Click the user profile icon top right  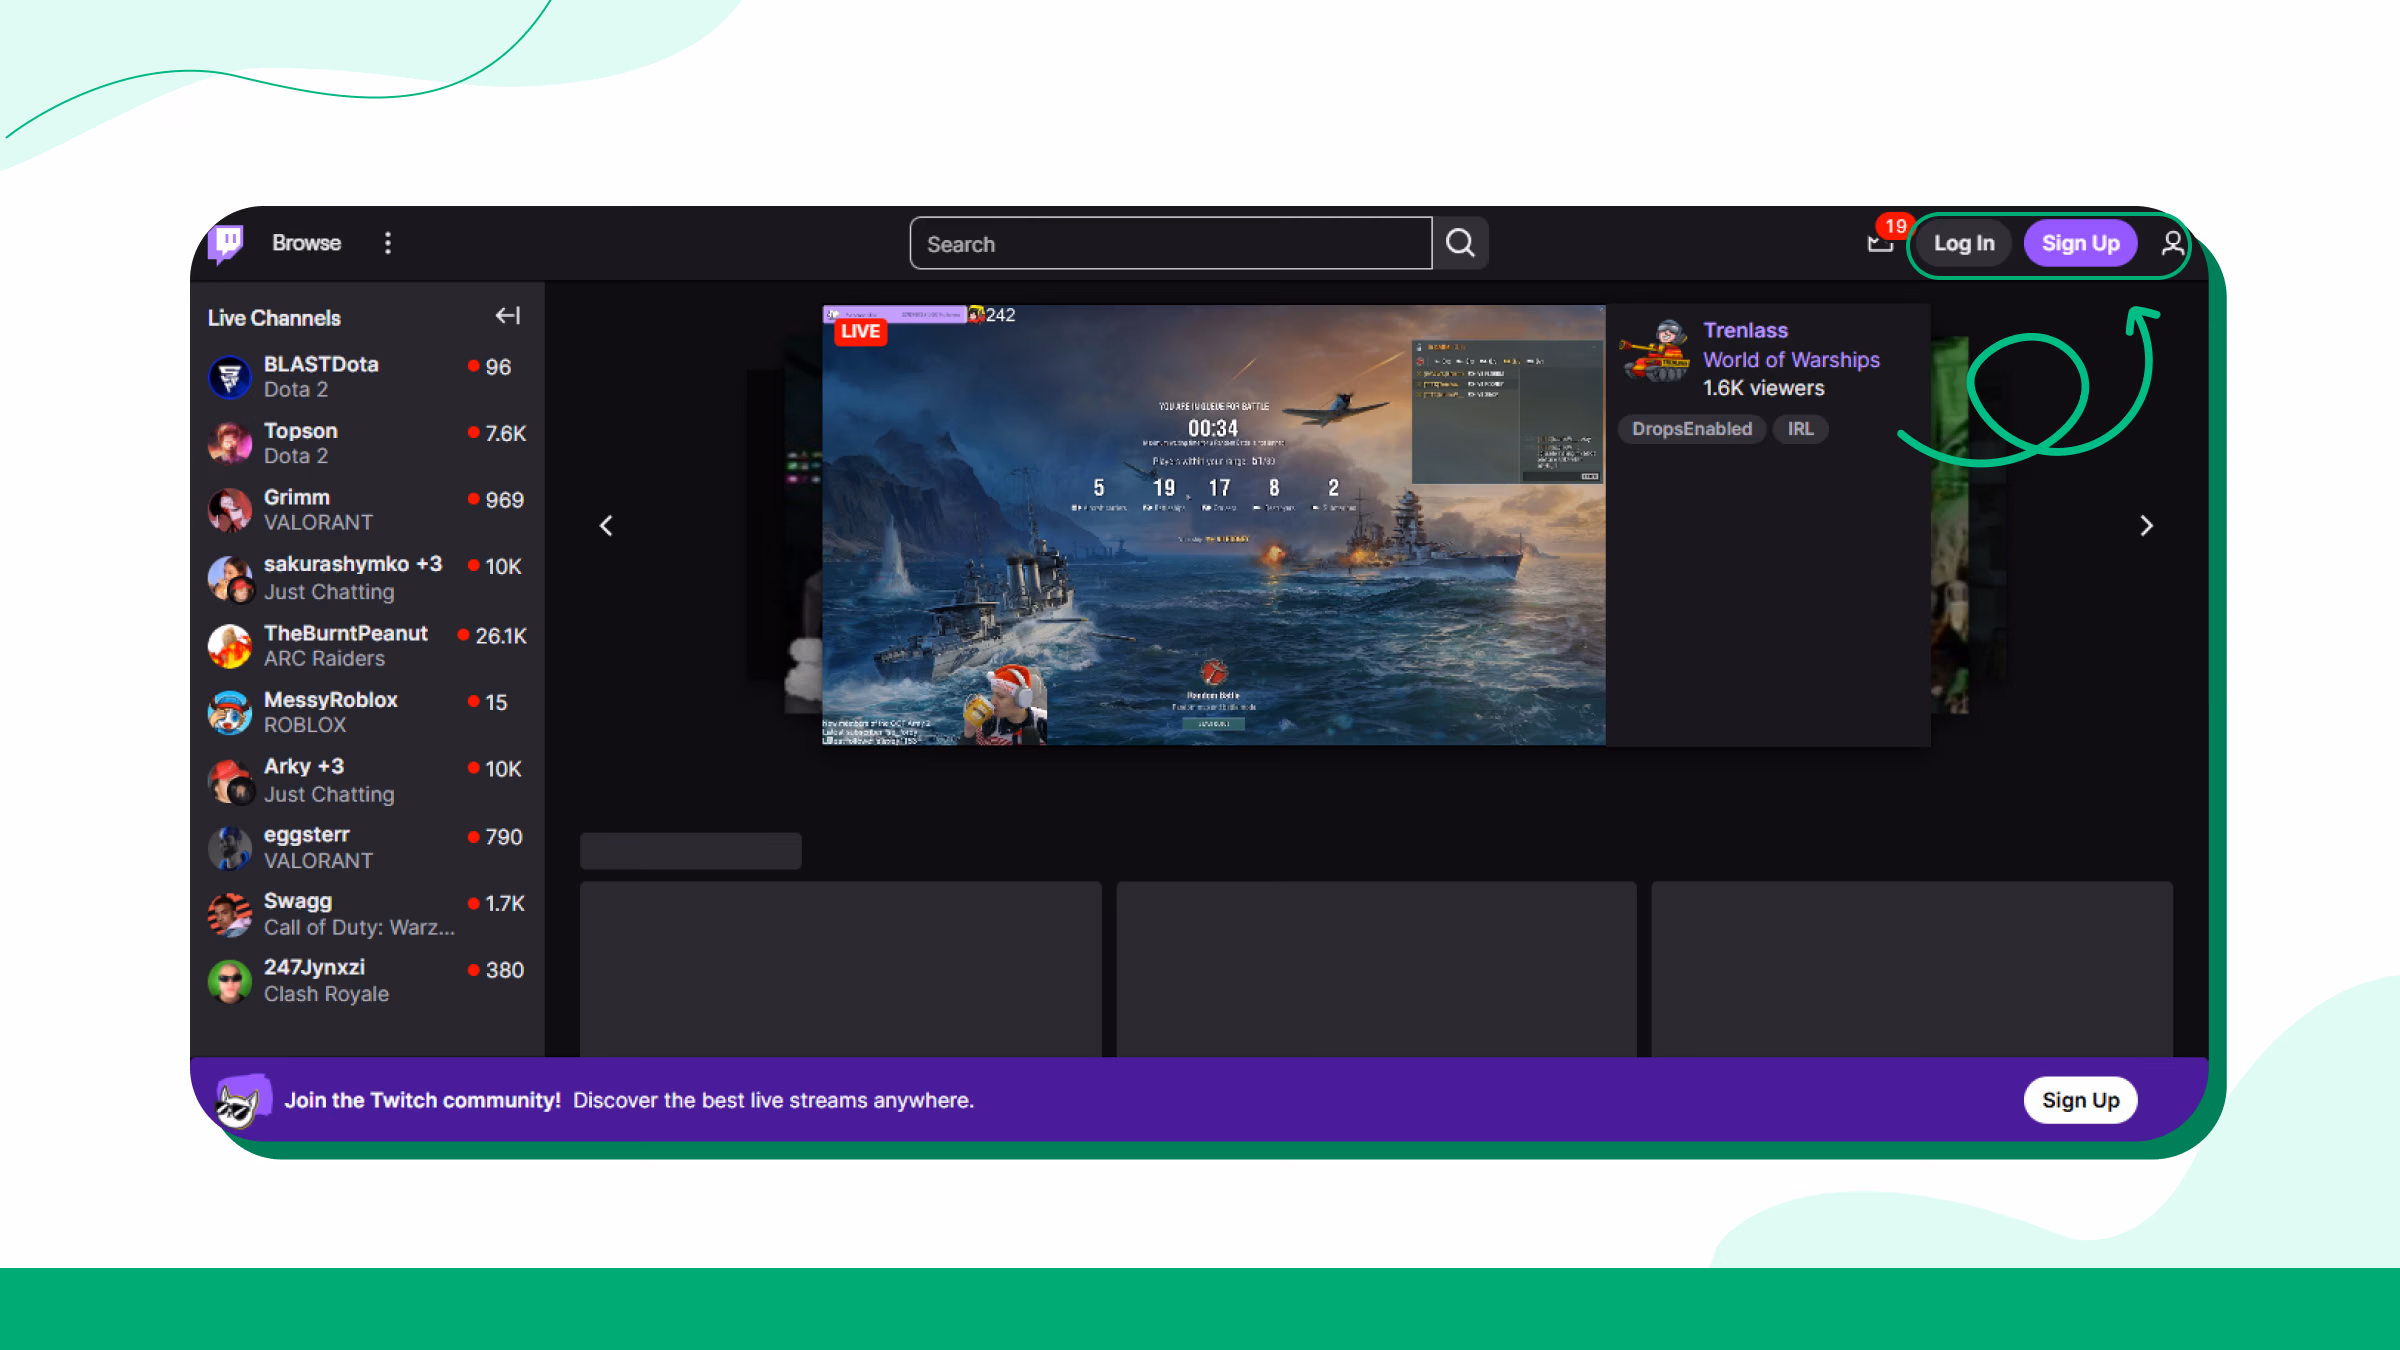pos(2172,242)
